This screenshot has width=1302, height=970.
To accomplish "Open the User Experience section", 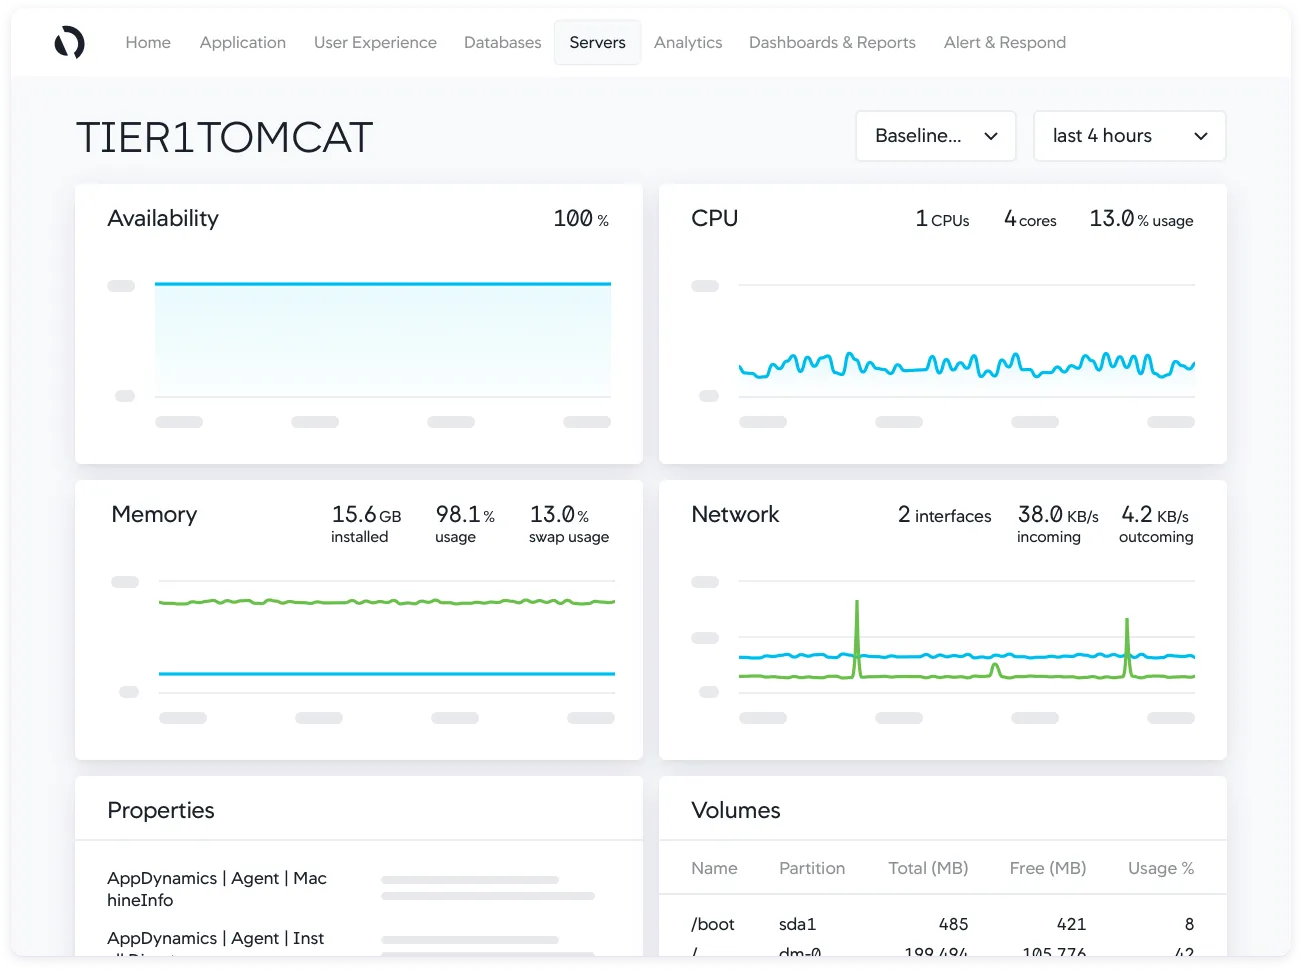I will [x=375, y=42].
